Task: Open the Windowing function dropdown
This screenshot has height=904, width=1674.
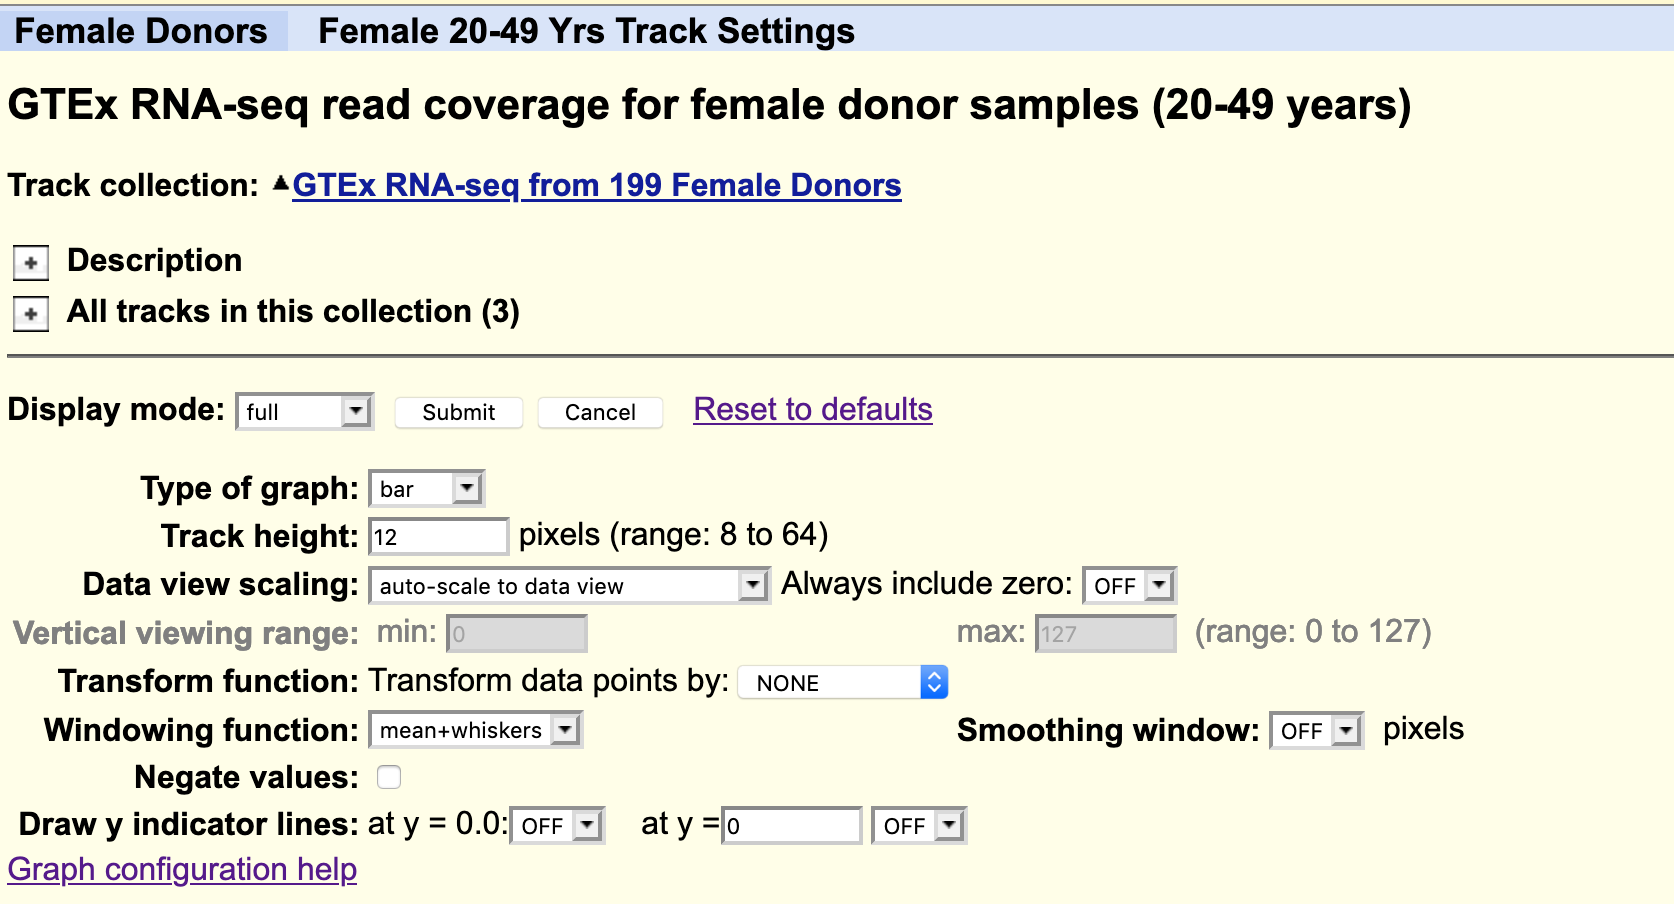Action: pos(475,731)
